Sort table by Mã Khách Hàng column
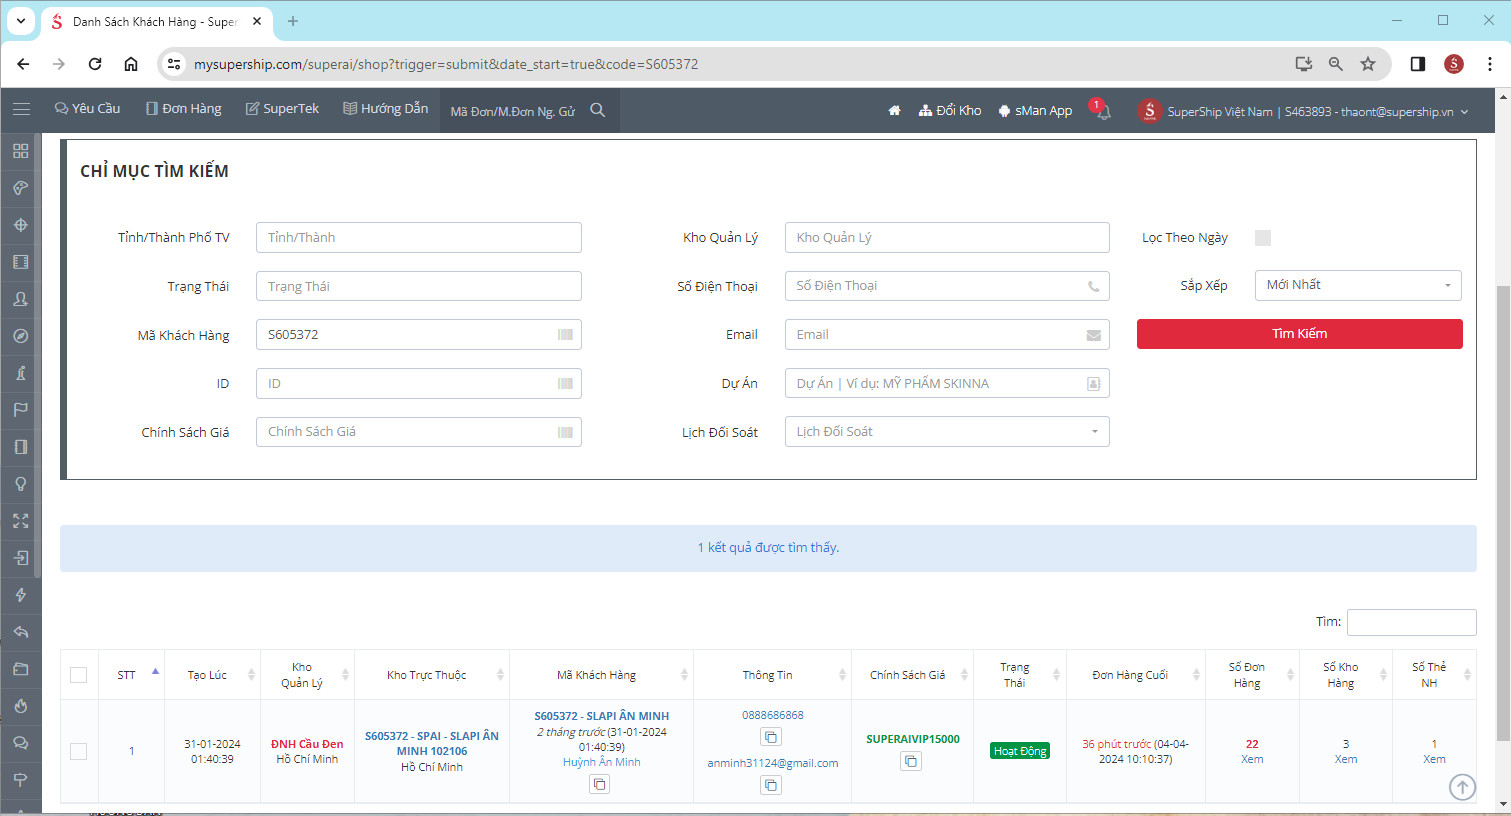 [601, 675]
